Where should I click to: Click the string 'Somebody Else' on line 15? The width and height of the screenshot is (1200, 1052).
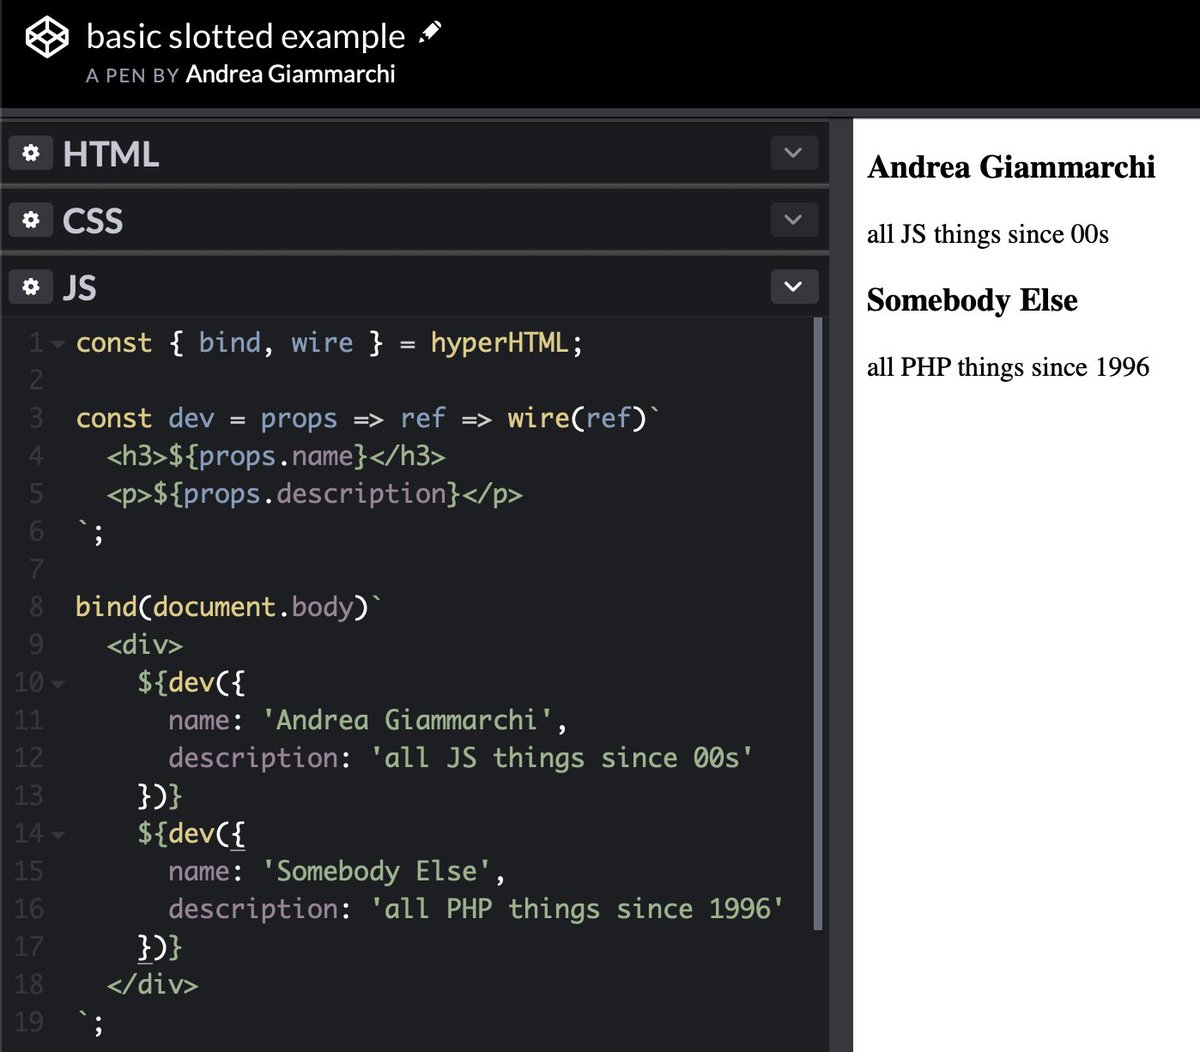point(376,871)
